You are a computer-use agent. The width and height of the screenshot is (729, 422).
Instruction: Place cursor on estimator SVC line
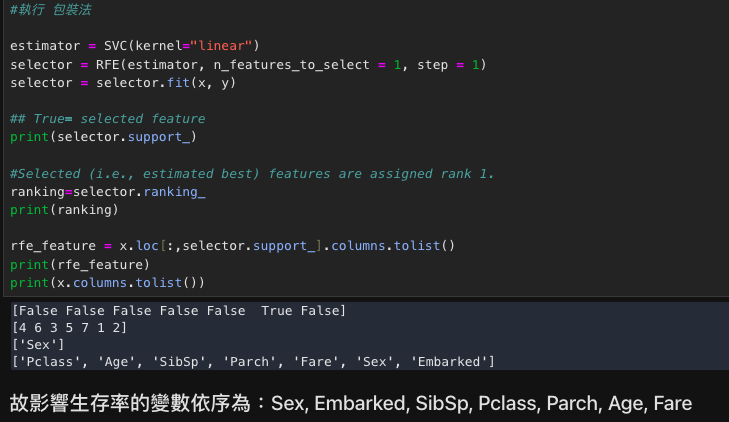coord(135,46)
